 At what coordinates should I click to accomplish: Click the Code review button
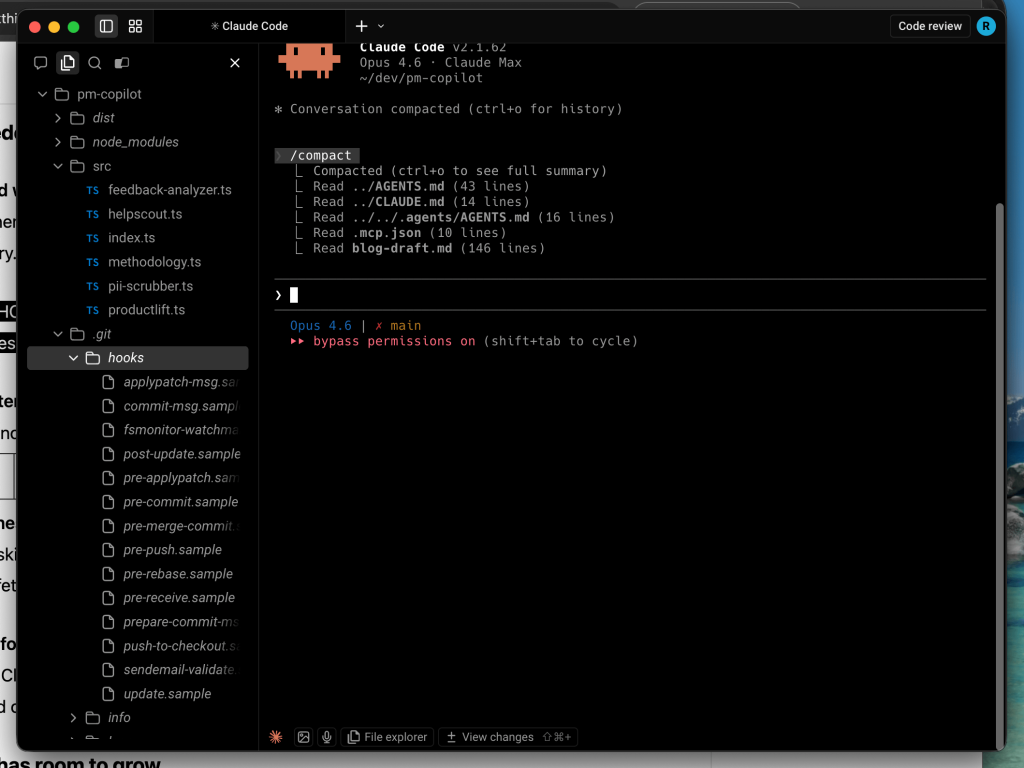[930, 26]
